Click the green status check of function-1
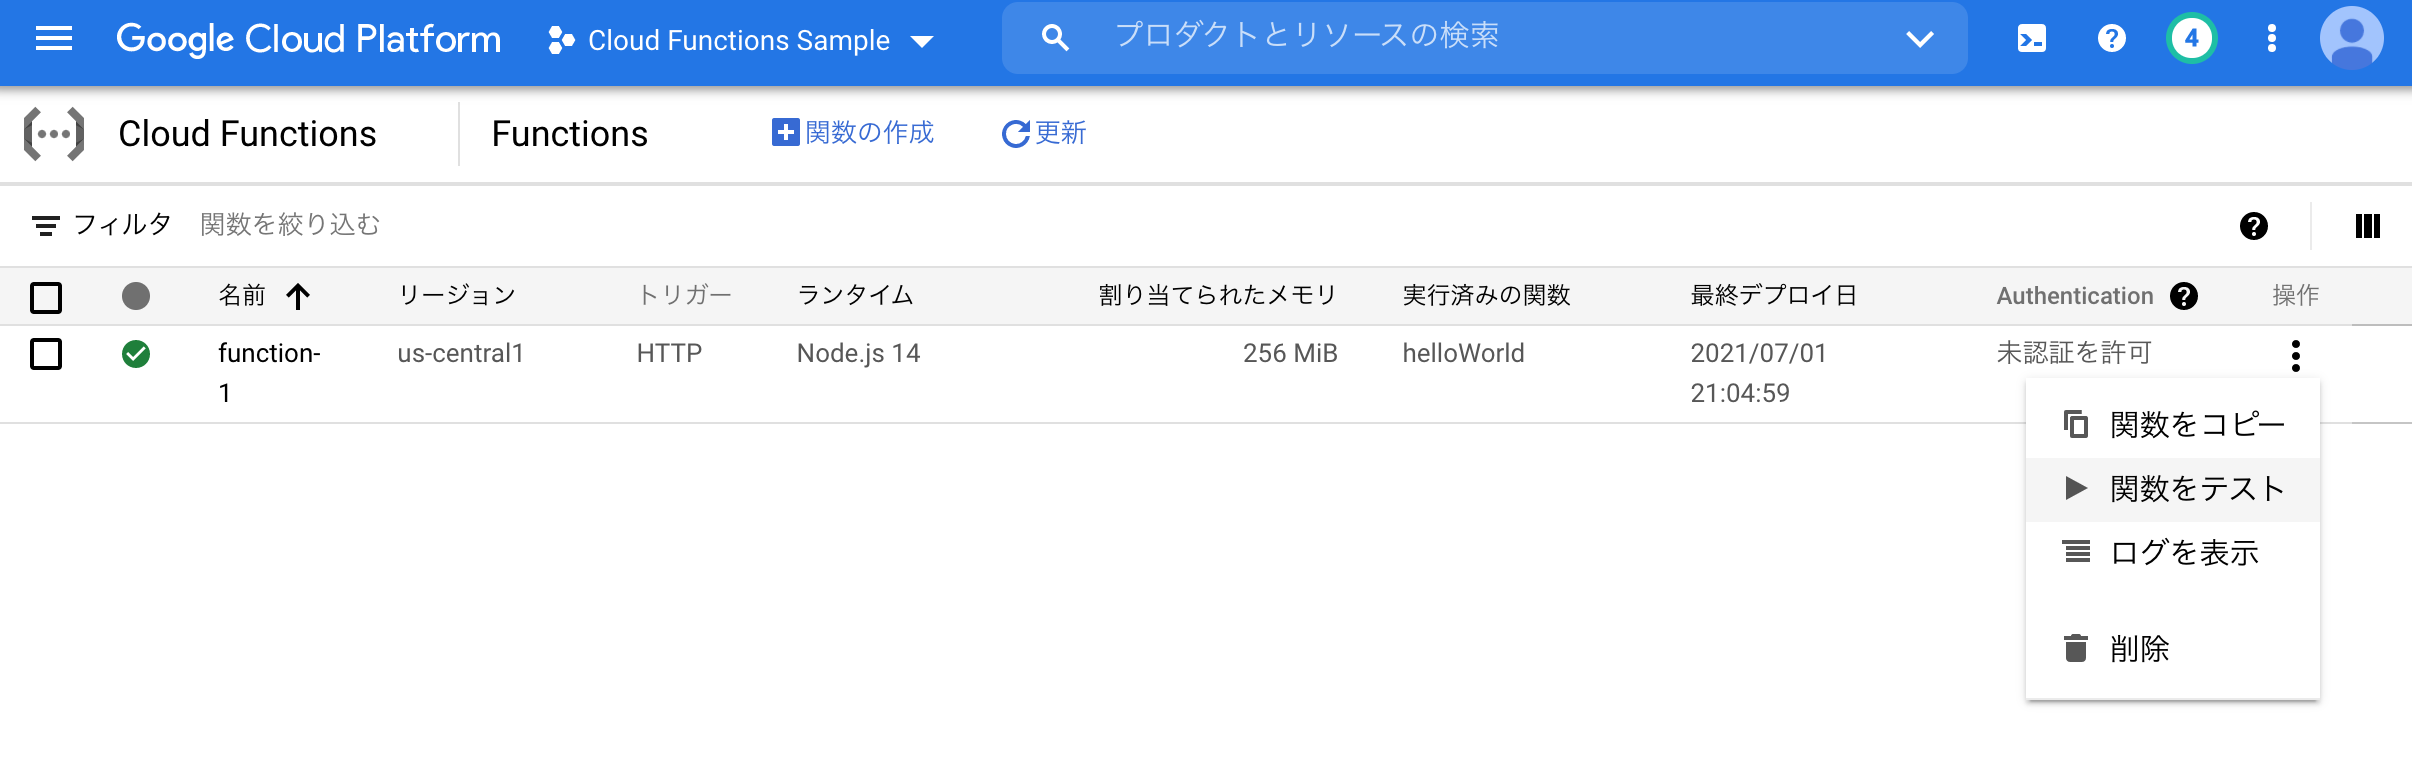 (136, 354)
